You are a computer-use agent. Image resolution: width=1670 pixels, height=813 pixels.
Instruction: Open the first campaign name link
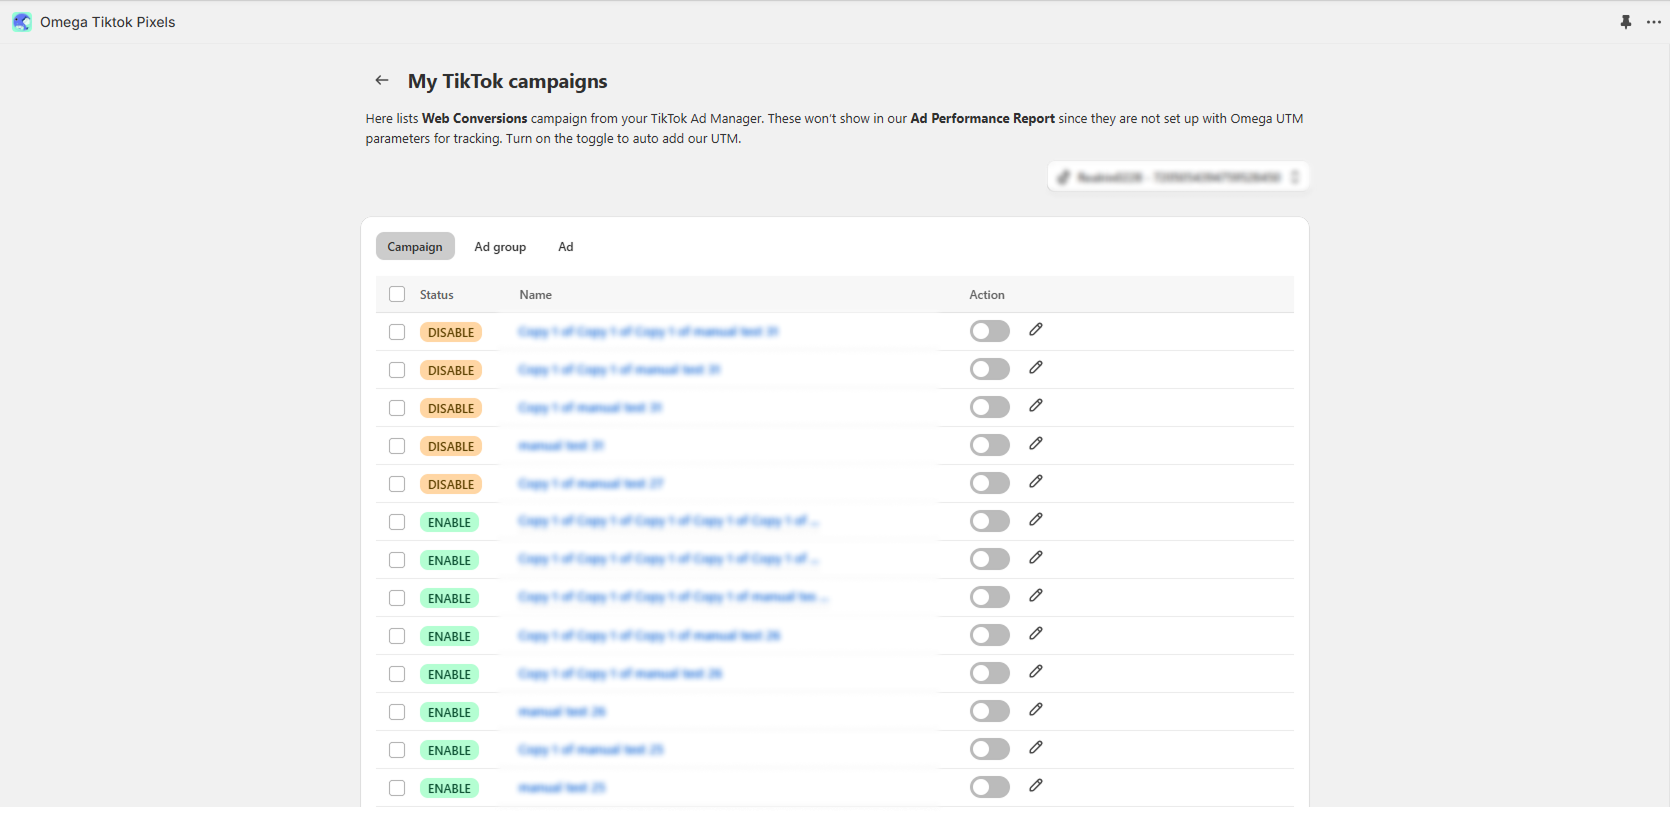[x=648, y=332]
